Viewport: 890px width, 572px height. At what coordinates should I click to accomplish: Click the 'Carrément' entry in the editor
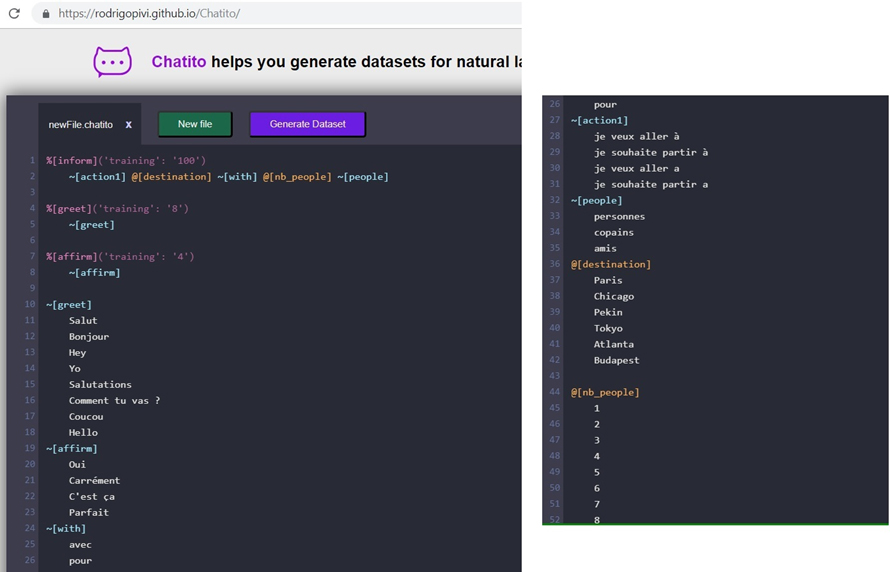click(x=94, y=481)
